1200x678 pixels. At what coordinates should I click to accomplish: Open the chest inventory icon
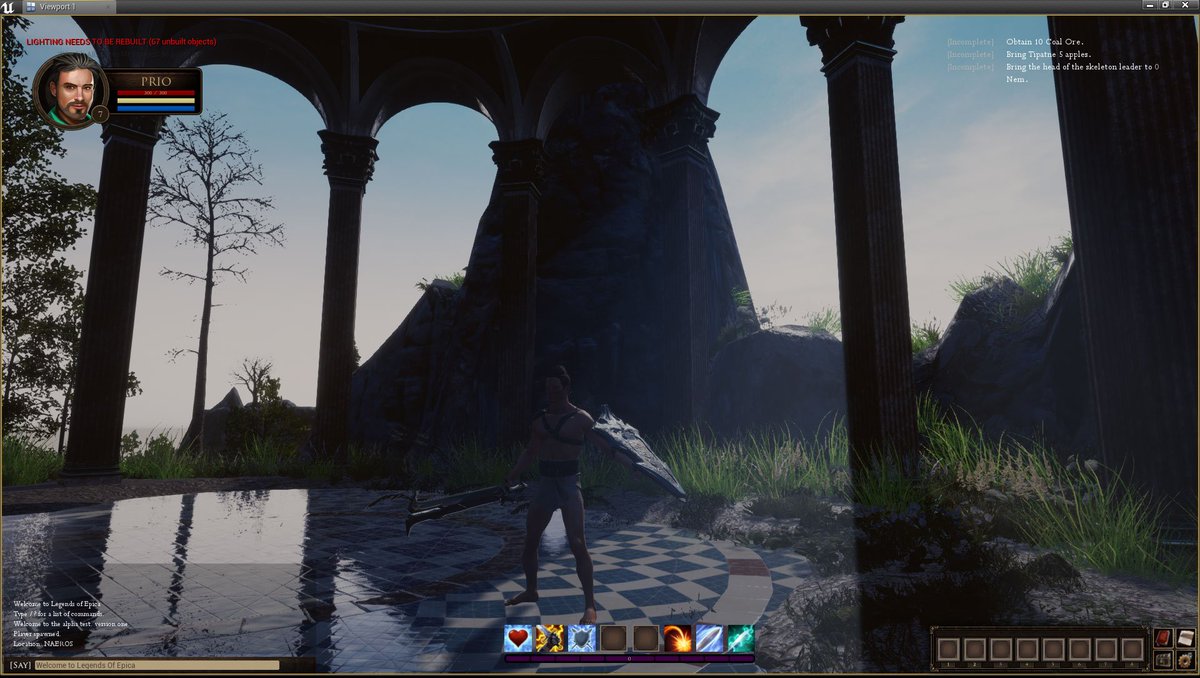point(1163,660)
